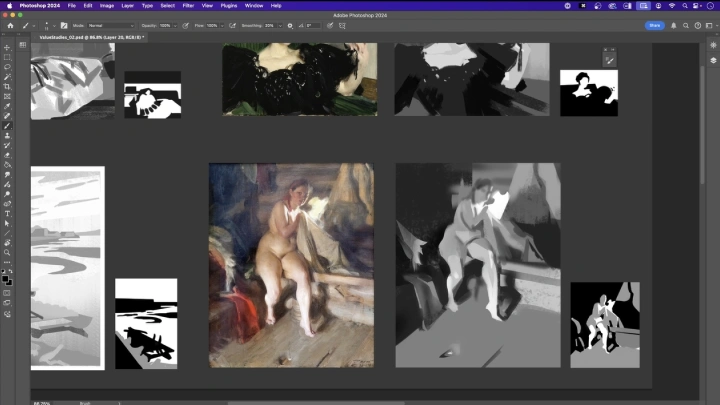
Task: Open the Filter menu
Action: click(x=188, y=5)
